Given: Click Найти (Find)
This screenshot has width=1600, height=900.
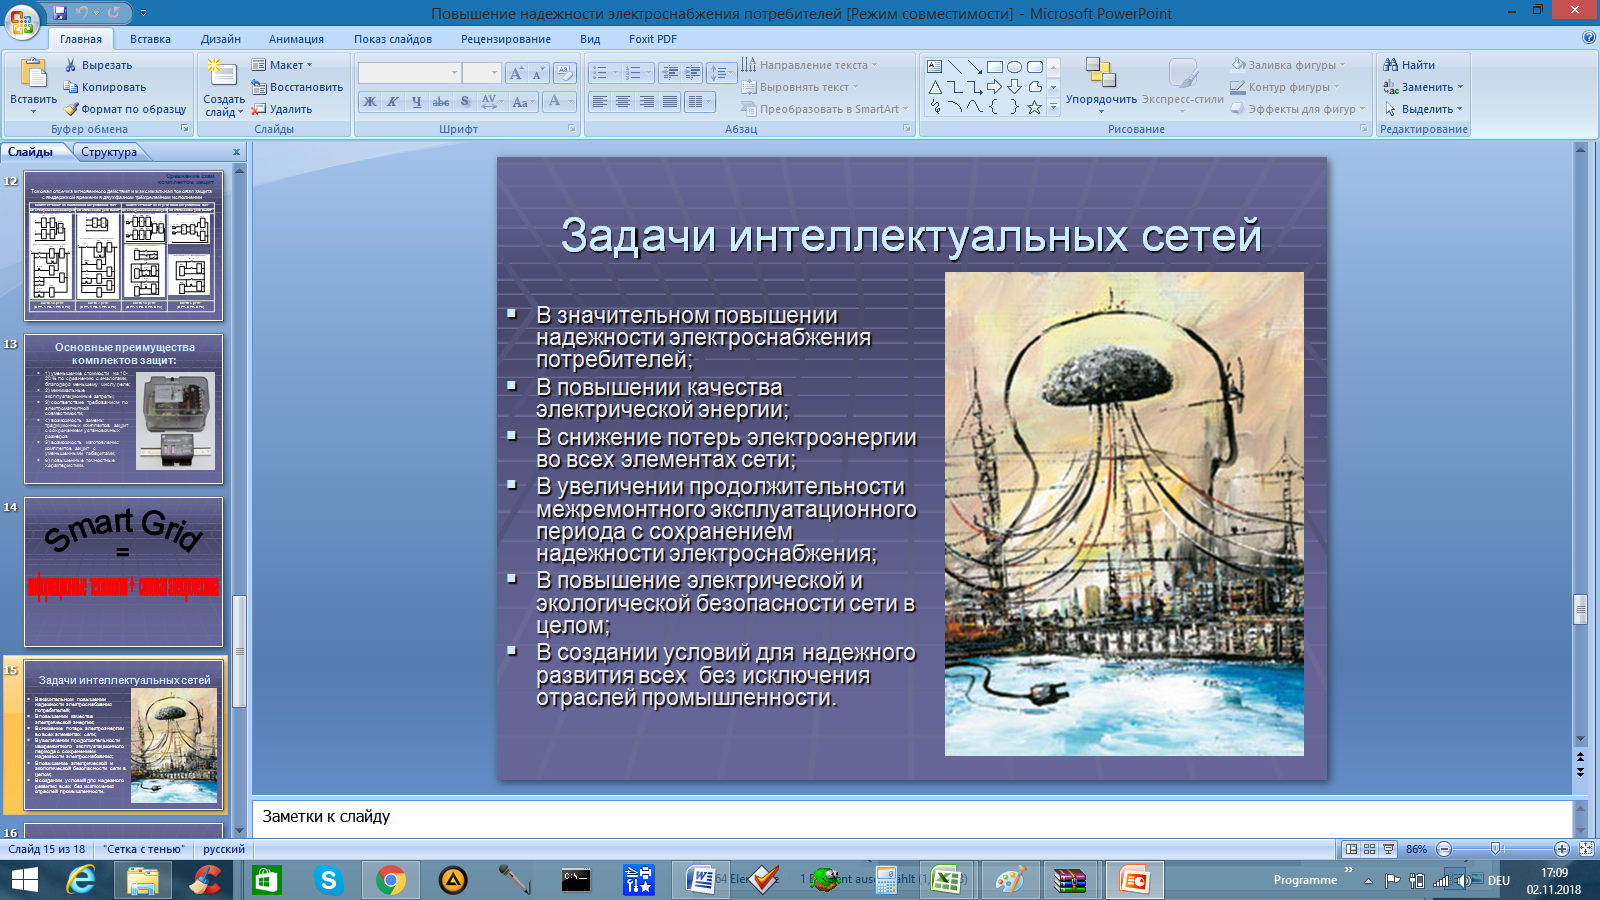Looking at the screenshot, I should (1409, 65).
